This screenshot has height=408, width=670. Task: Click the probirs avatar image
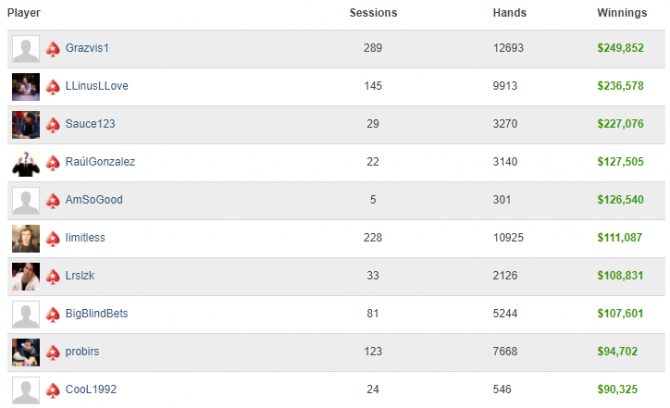pyautogui.click(x=26, y=352)
